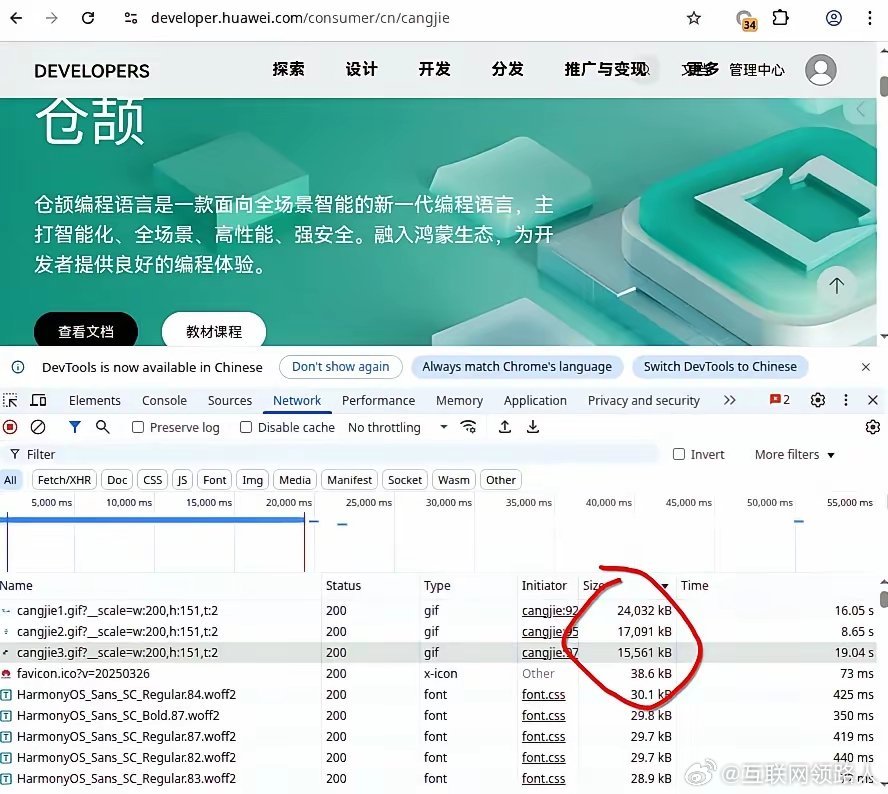Select Fetch/XHR request type filter
The image size is (888, 794).
65,480
